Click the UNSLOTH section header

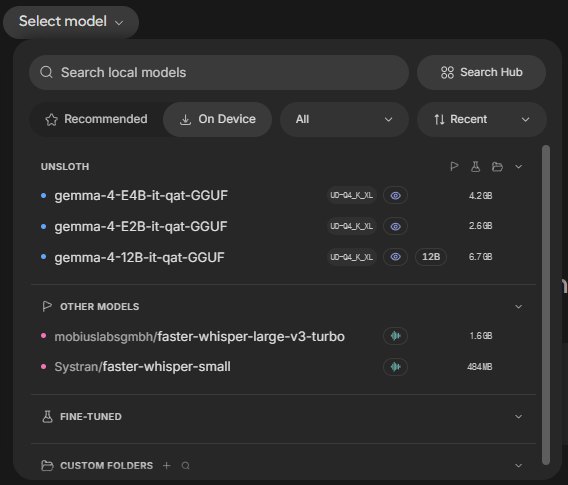pos(65,167)
